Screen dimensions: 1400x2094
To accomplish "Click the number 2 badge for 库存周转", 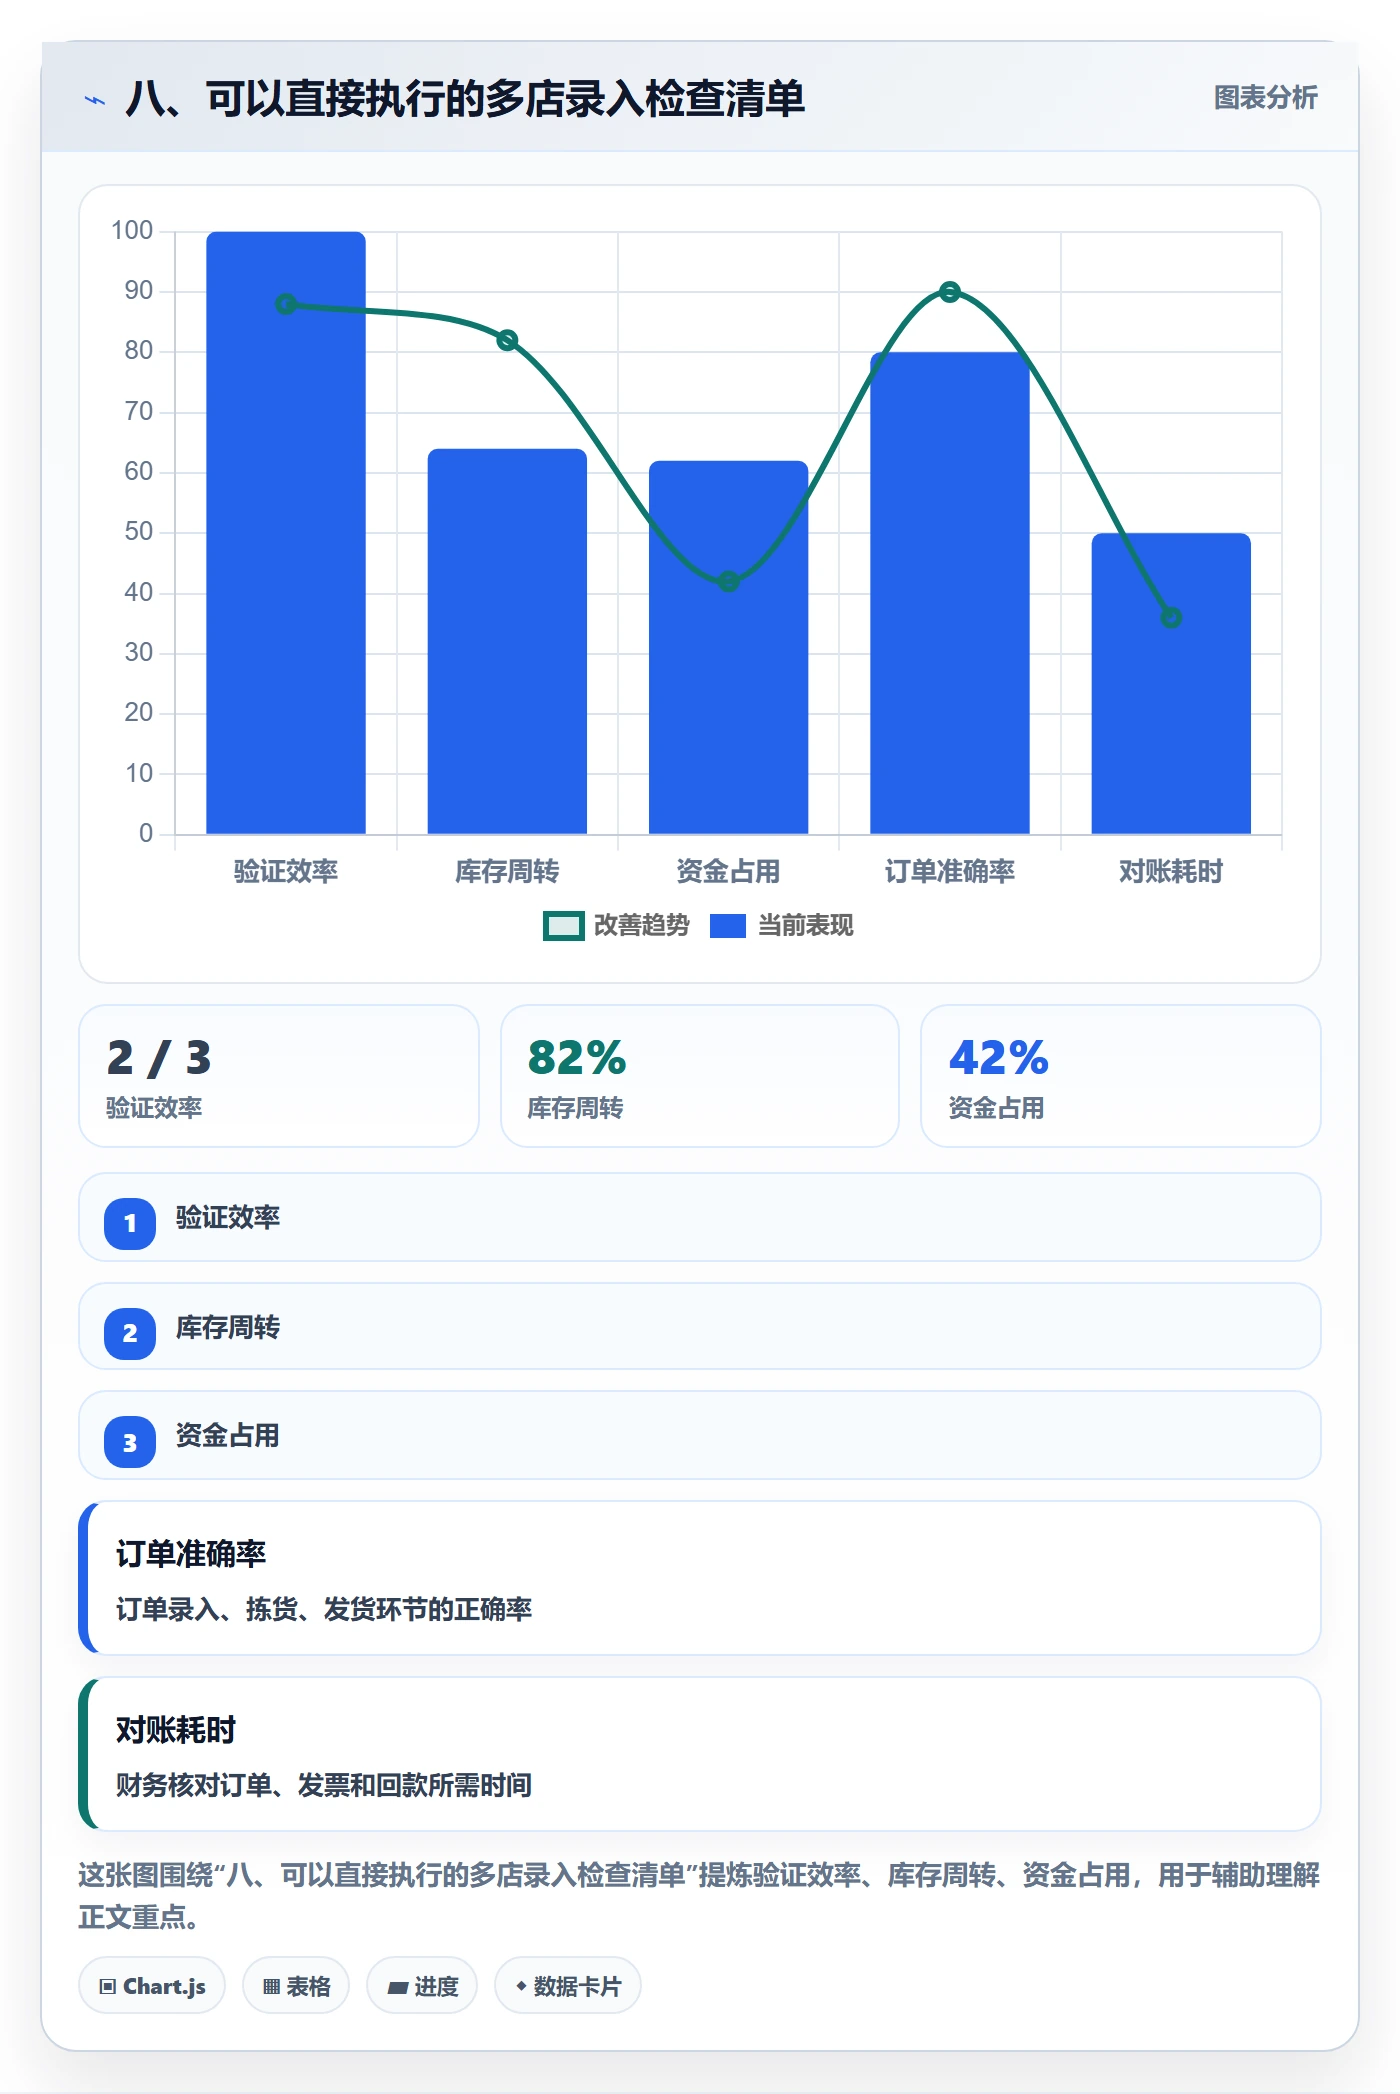I will click(130, 1333).
